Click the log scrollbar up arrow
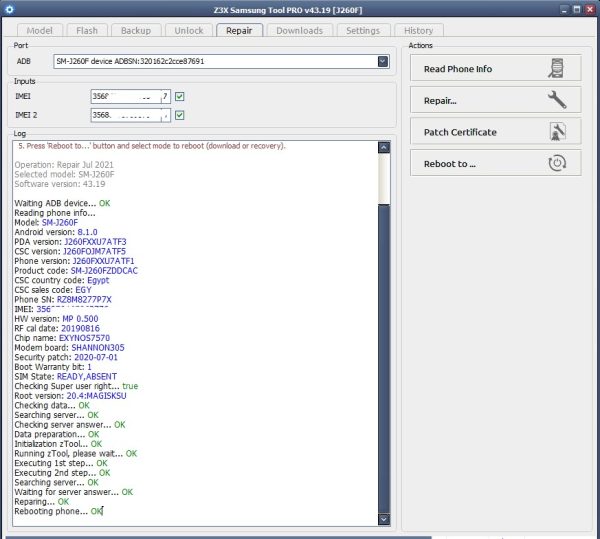Viewport: 600px width, 539px height. point(384,147)
